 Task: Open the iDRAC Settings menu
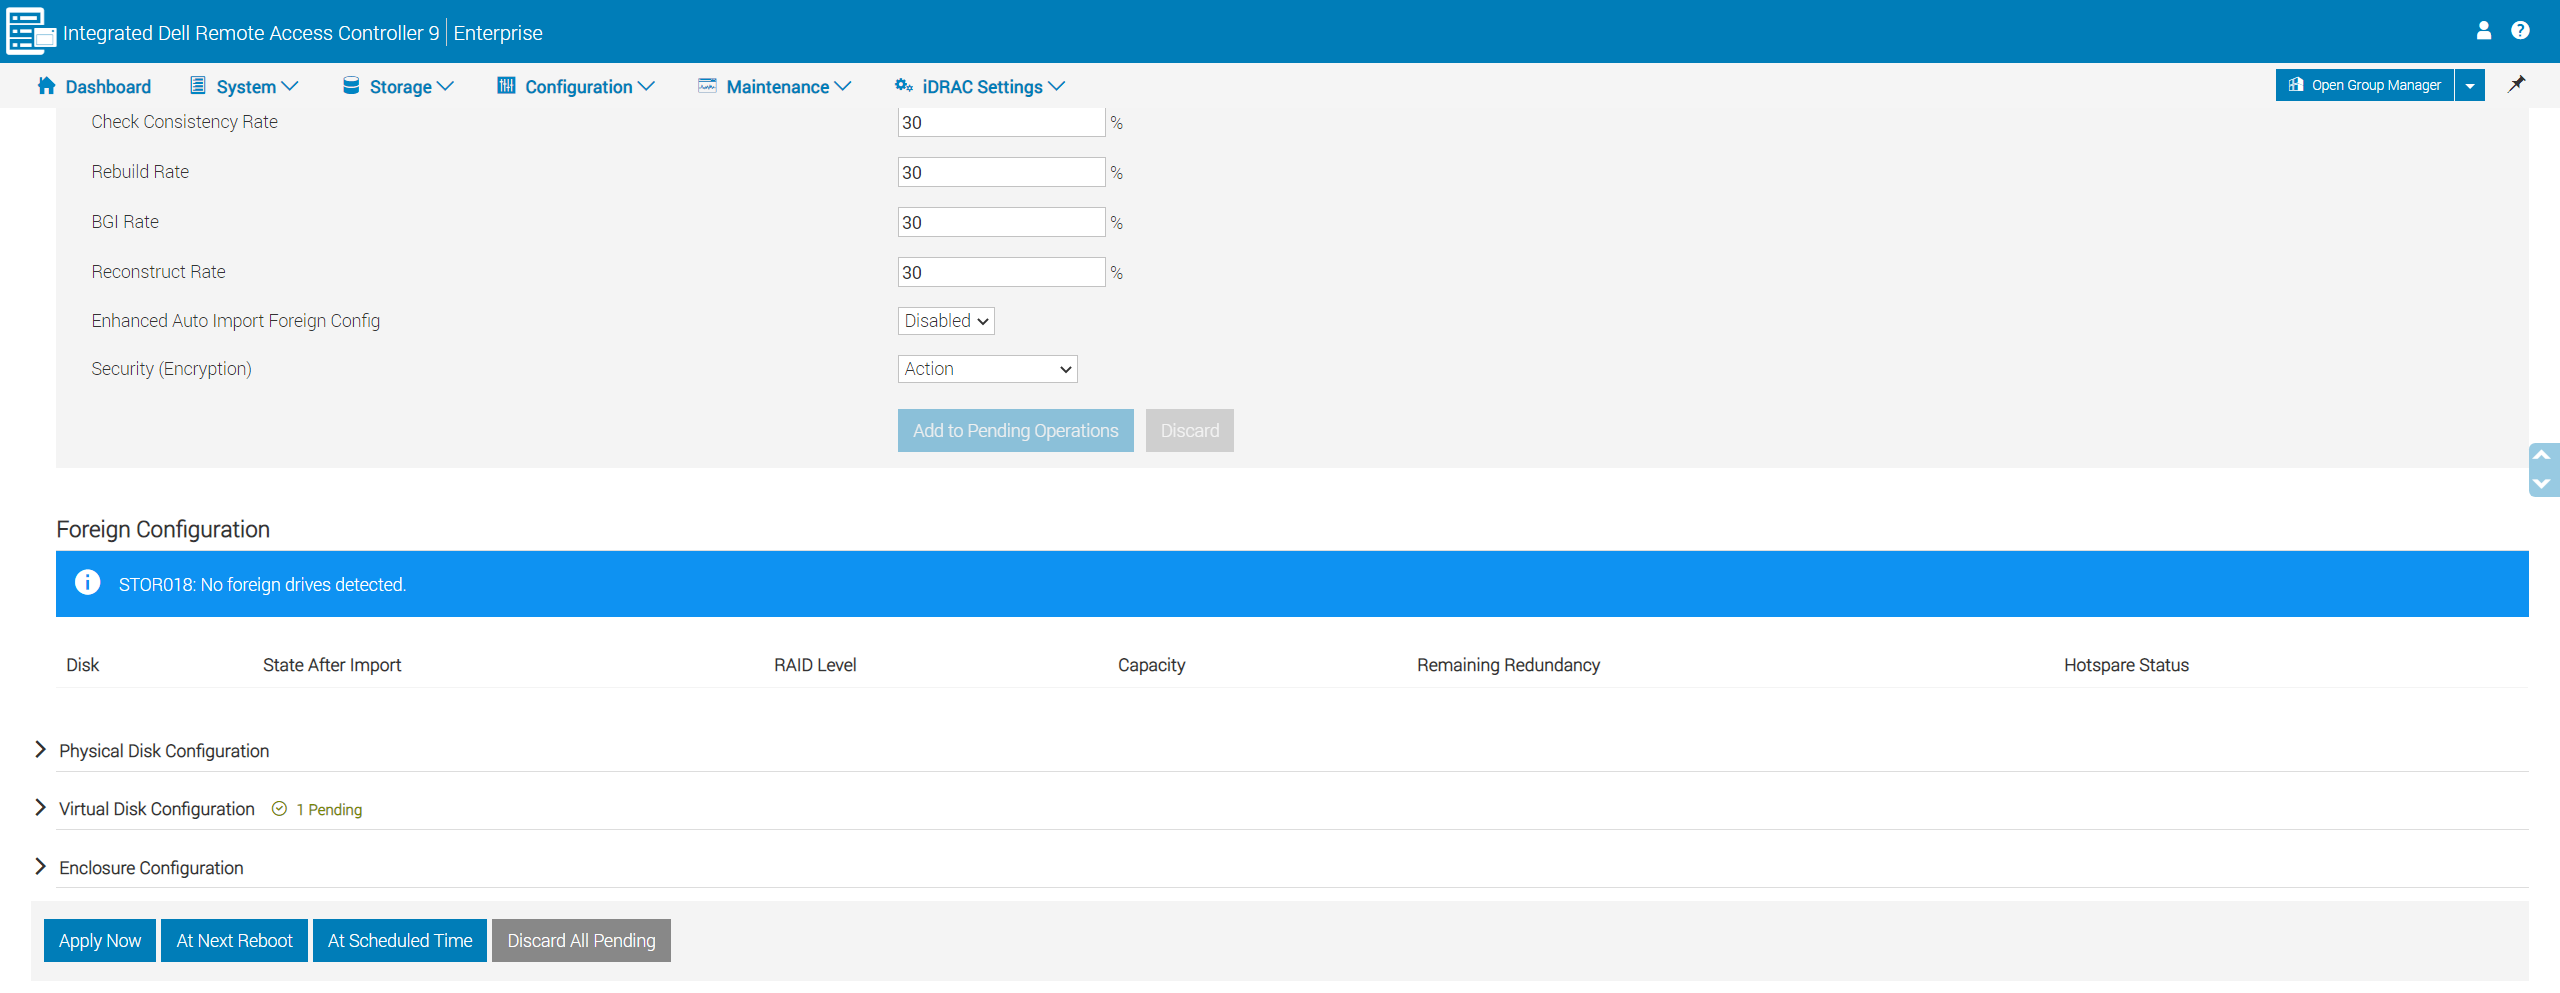994,87
